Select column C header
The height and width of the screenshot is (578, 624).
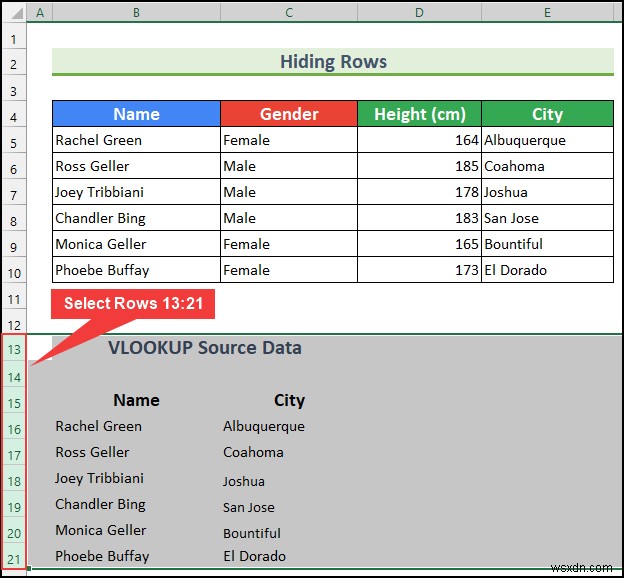(289, 13)
